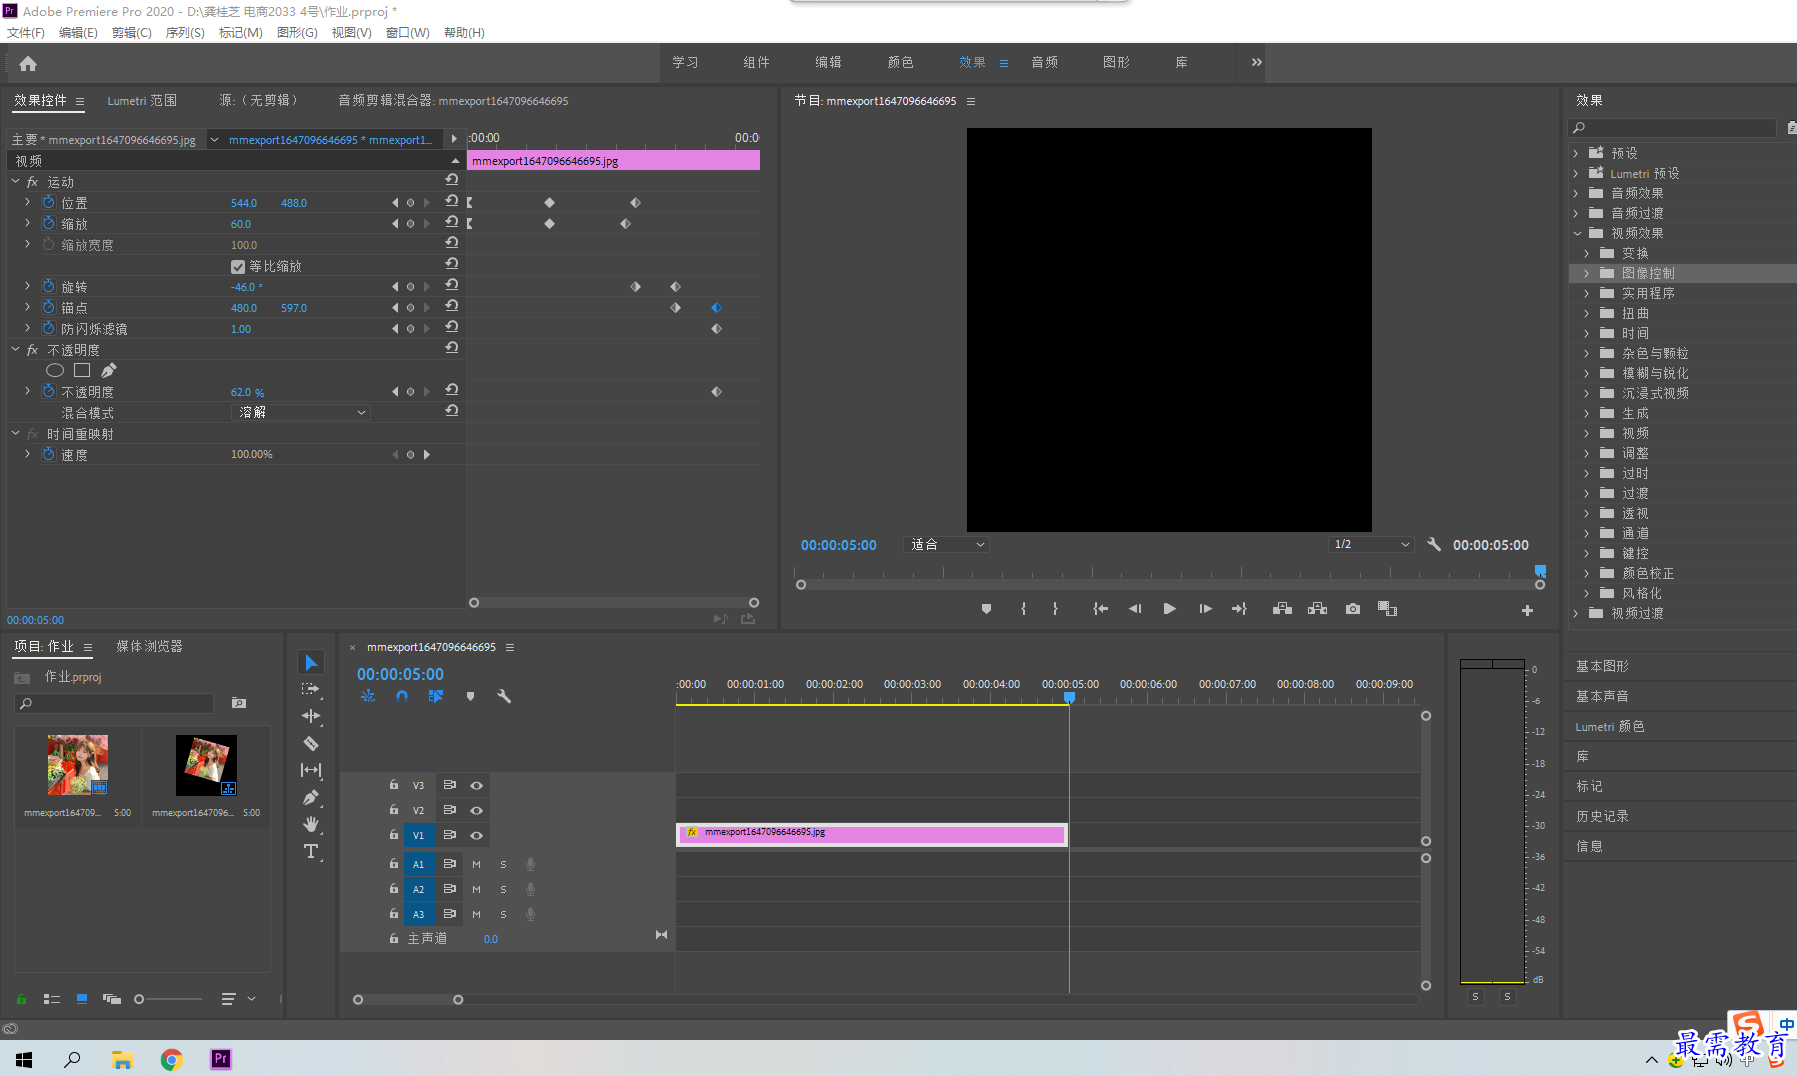This screenshot has width=1797, height=1076.
Task: Open timeline display settings wrench
Action: point(504,696)
